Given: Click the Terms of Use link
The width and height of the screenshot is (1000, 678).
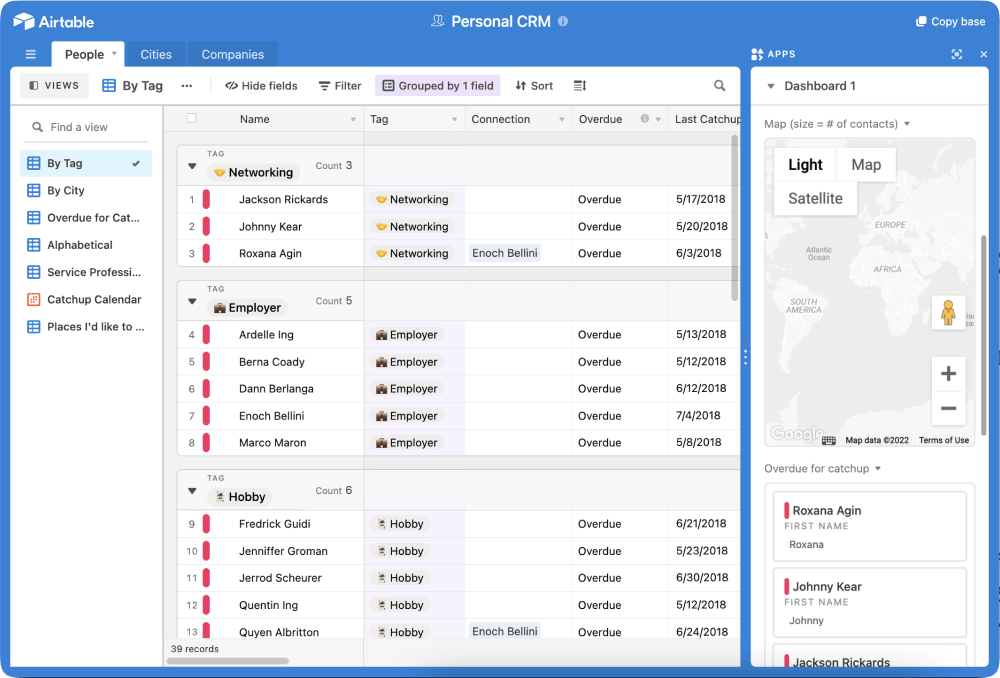Looking at the screenshot, I should point(944,440).
